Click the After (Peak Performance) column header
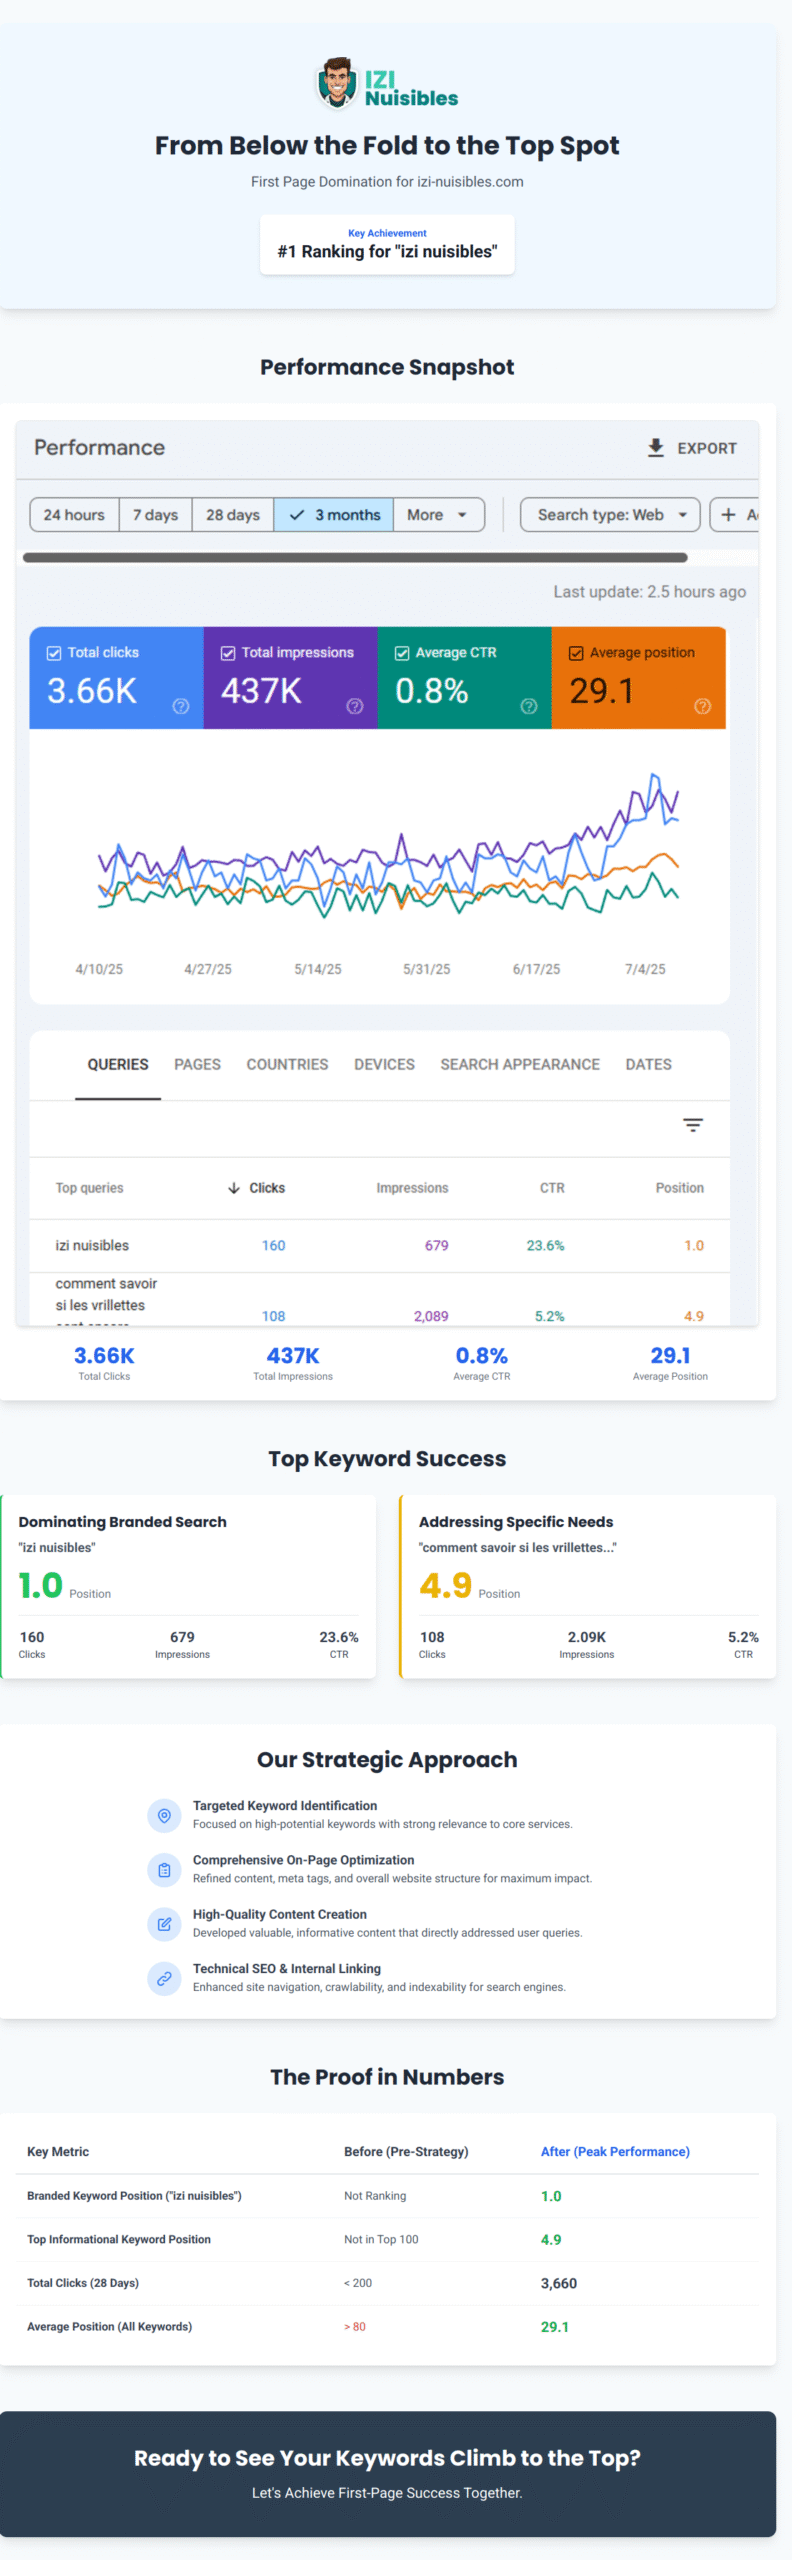Viewport: 792px width, 2560px height. click(615, 2151)
